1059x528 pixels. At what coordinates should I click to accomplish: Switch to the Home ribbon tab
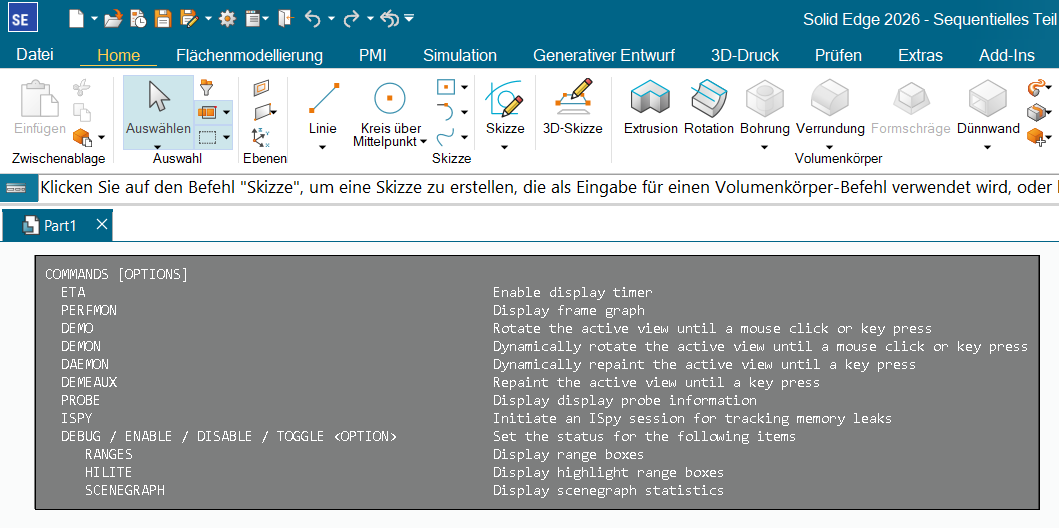click(x=118, y=55)
